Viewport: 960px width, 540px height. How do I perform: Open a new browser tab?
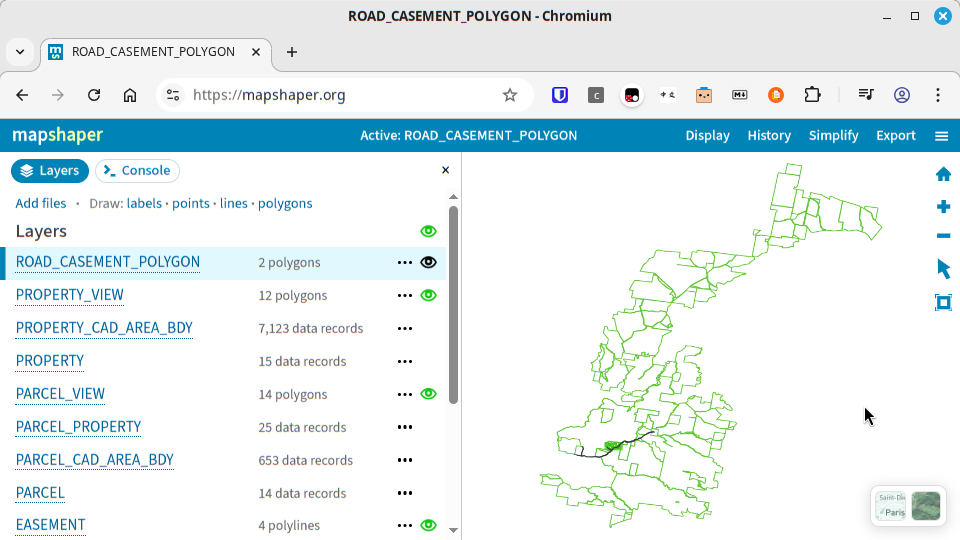(x=292, y=52)
